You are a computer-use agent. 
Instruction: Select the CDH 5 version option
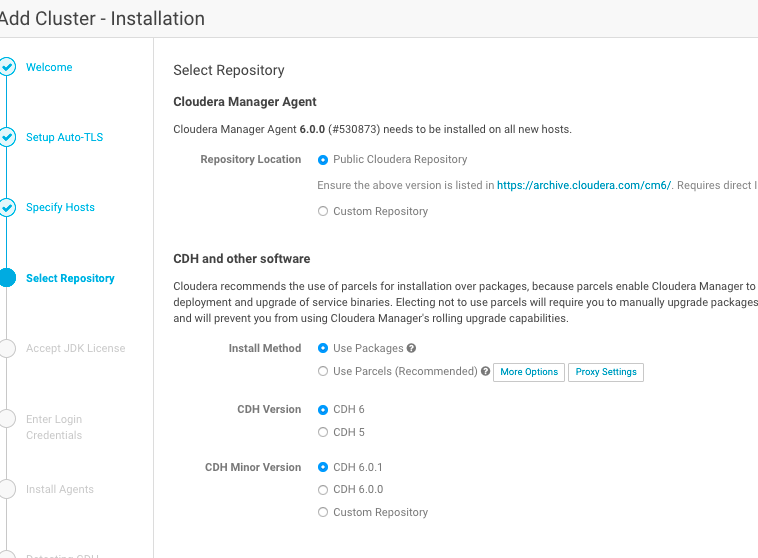(x=323, y=433)
